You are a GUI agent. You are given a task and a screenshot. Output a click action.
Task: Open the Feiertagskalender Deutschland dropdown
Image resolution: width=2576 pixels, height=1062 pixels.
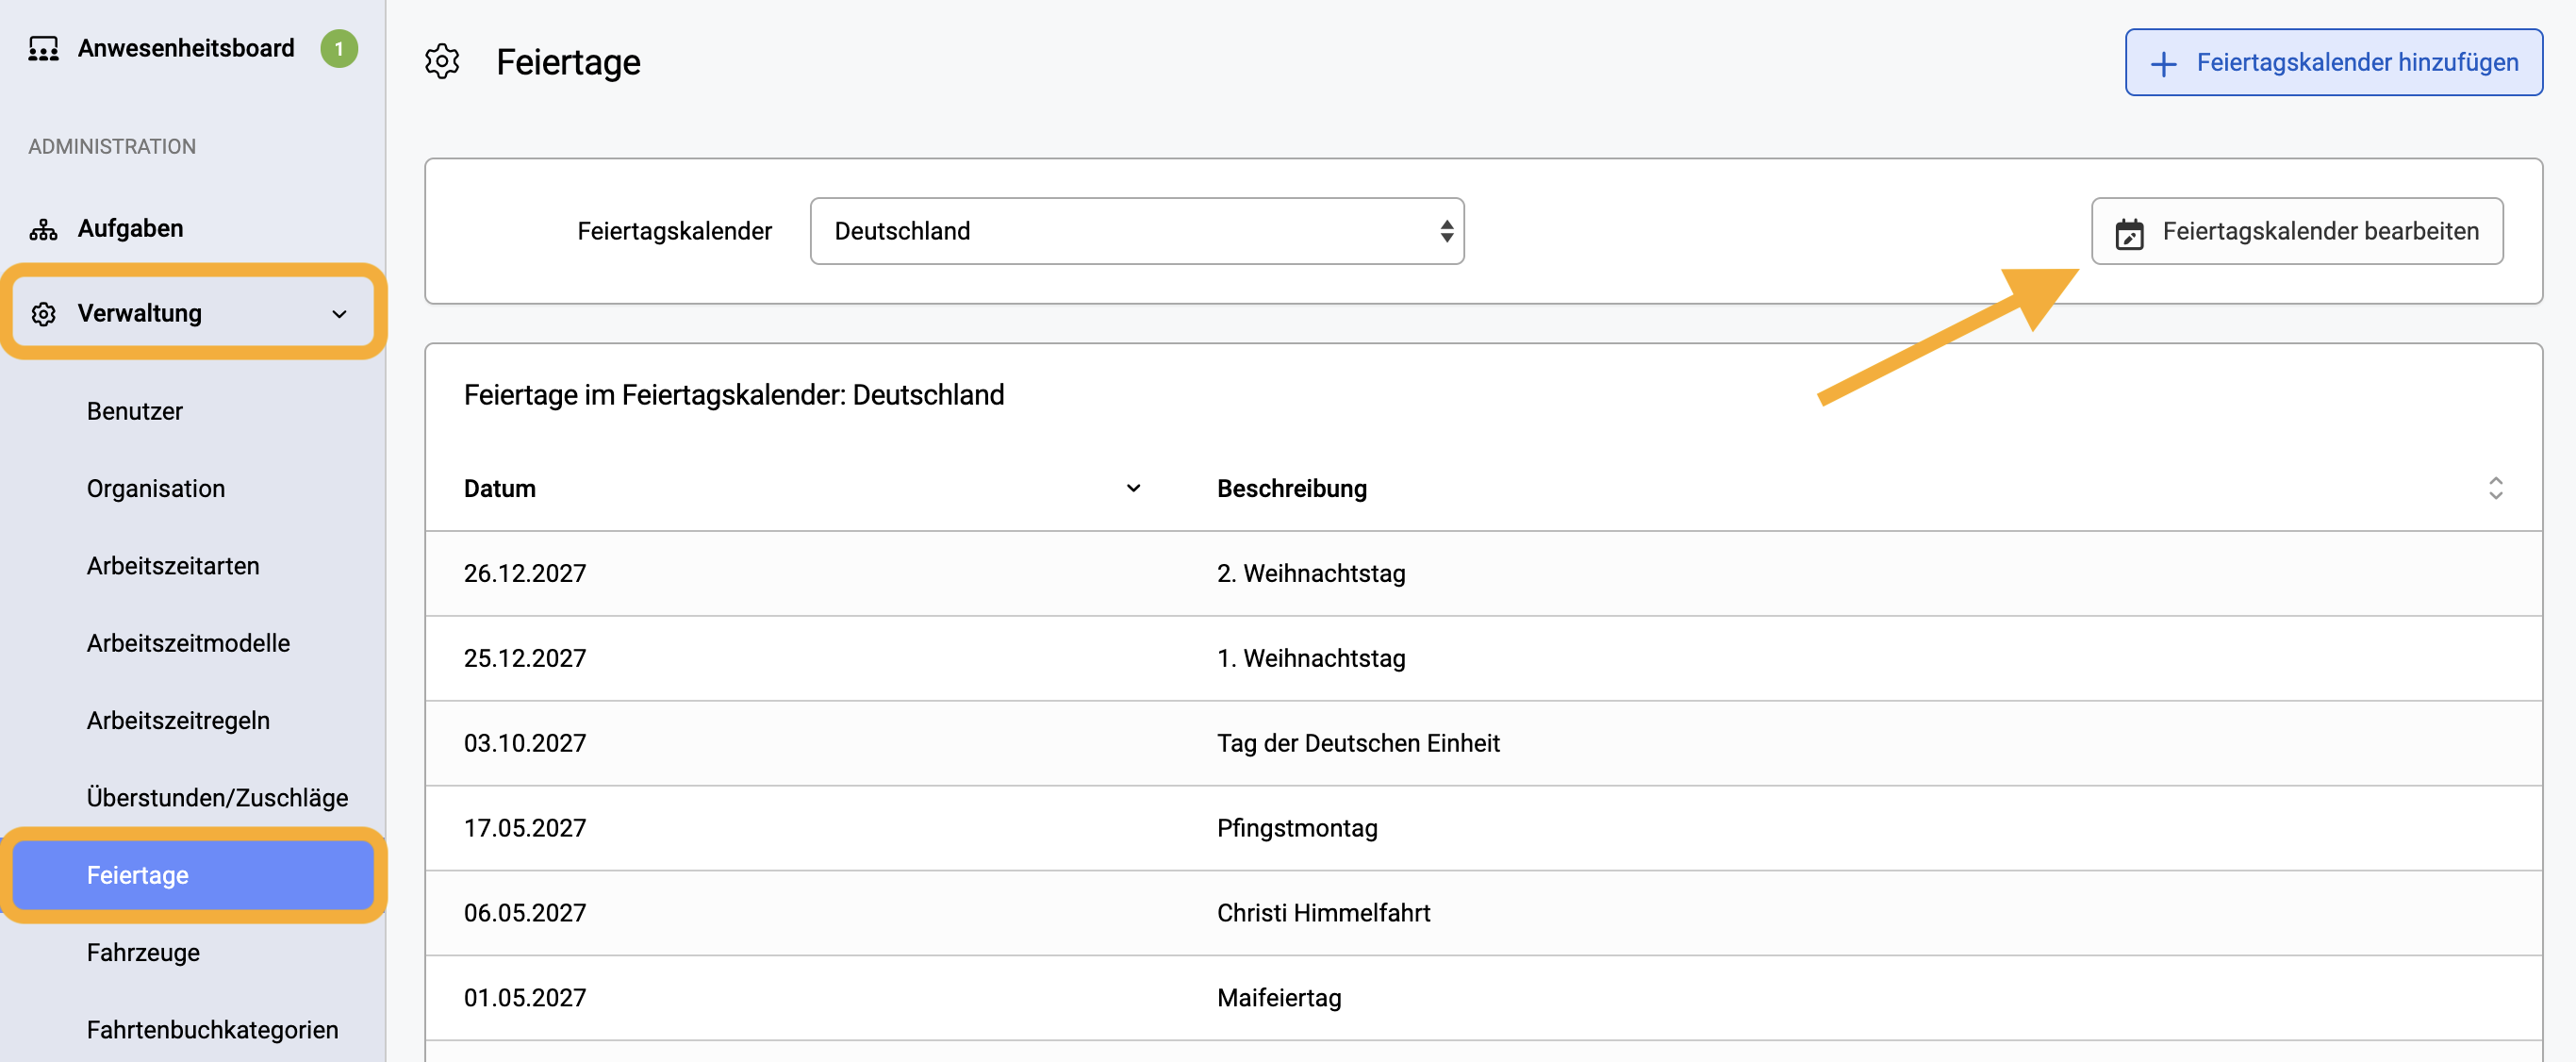tap(1137, 231)
